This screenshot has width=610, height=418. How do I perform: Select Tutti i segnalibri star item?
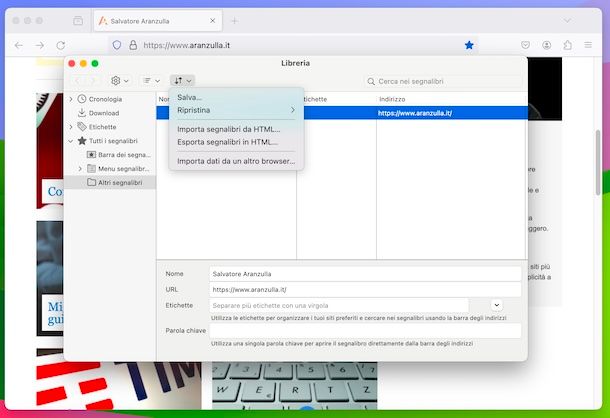click(x=113, y=141)
